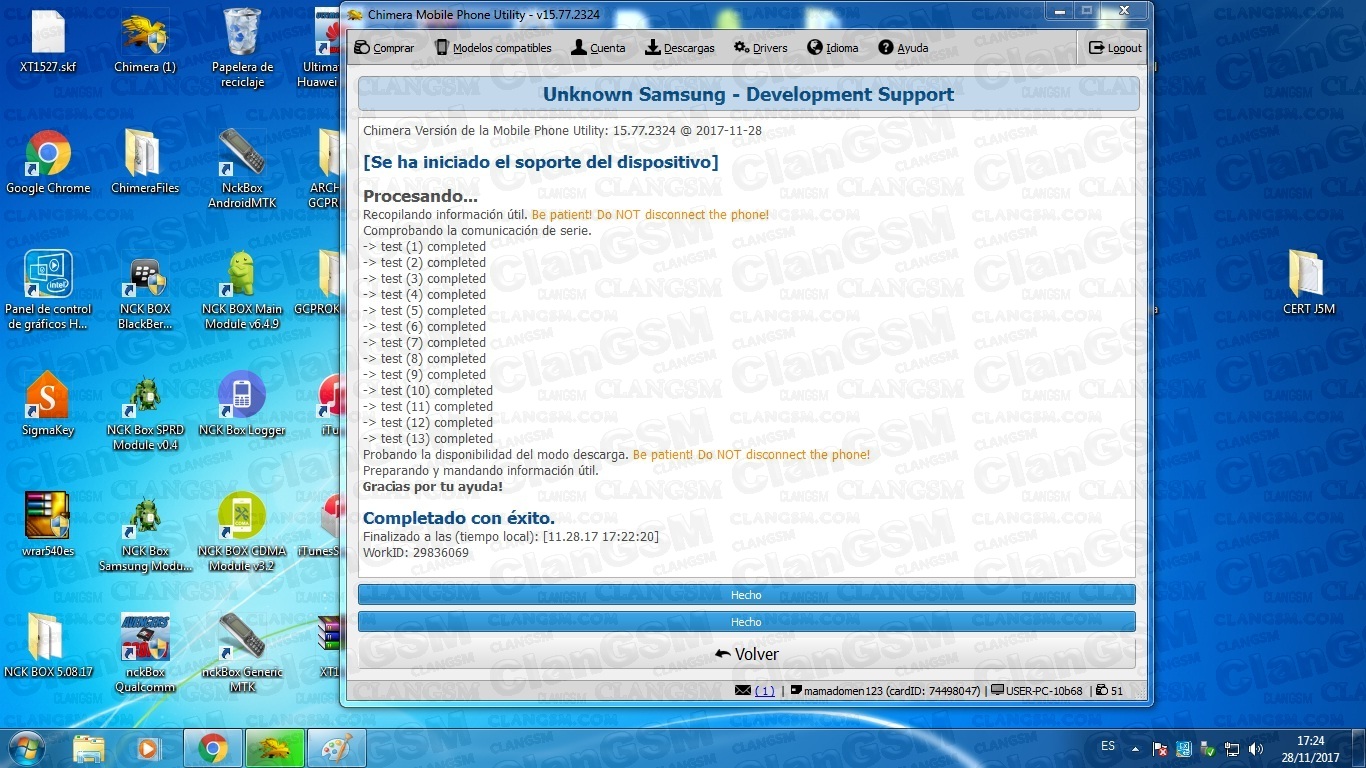Select the NckBox AndroidMTK shortcut
Image resolution: width=1366 pixels, height=768 pixels.
coord(242,168)
